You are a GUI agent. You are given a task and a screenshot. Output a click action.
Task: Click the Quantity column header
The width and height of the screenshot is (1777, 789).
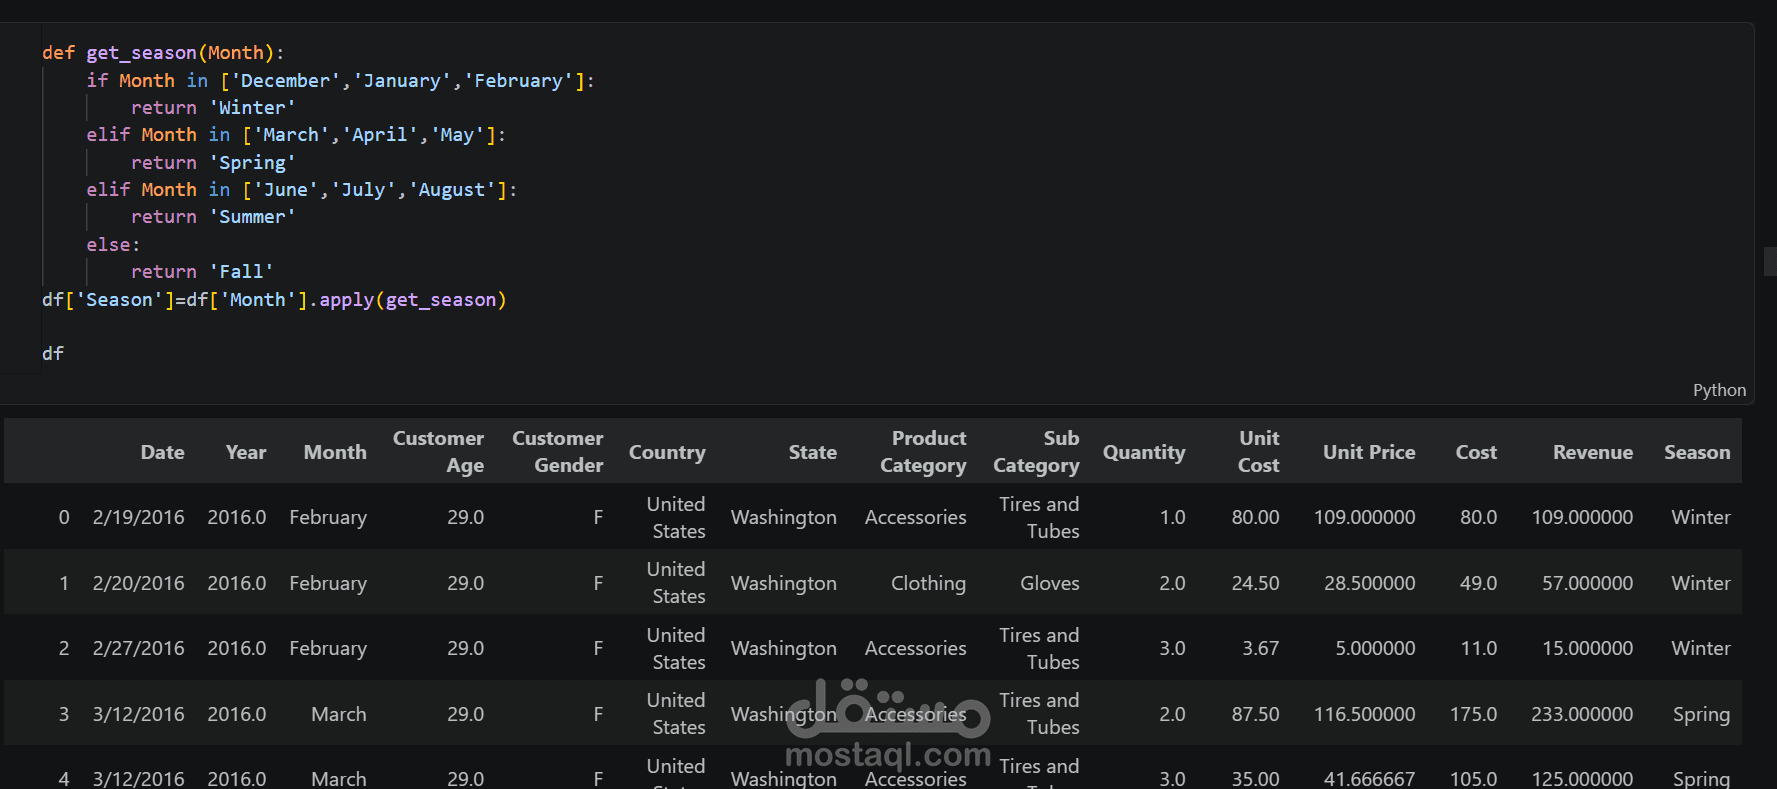(1144, 452)
